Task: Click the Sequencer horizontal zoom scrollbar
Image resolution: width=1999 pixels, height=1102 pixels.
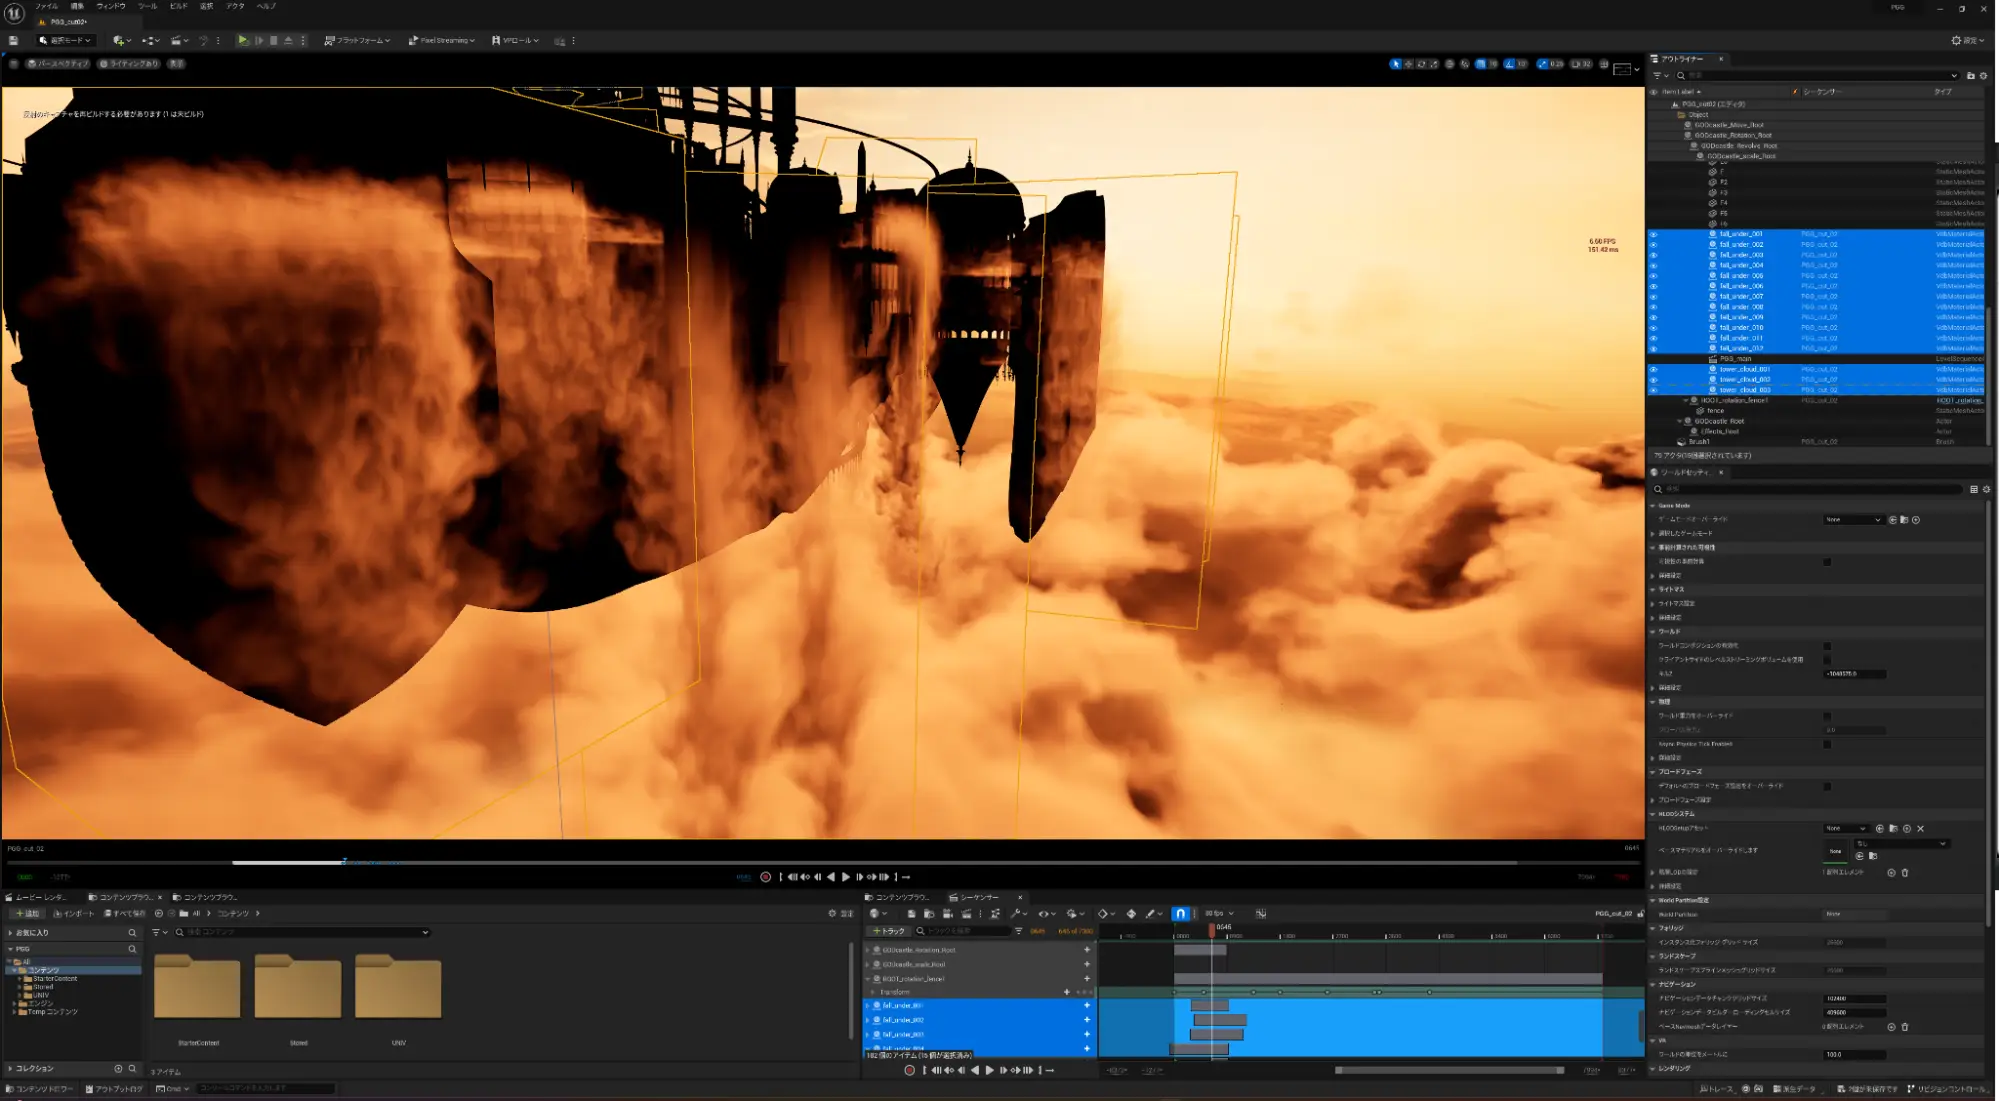Action: tap(1450, 1070)
